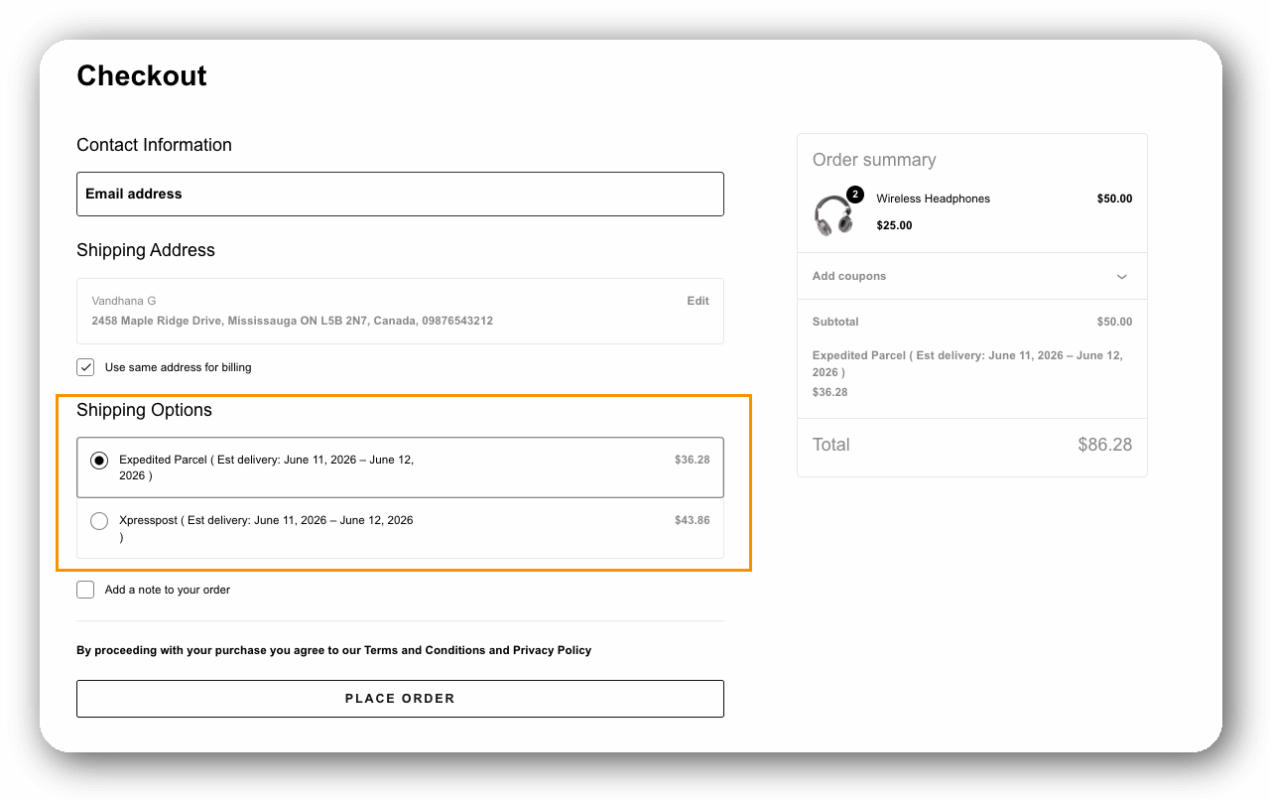Click the $25.00 unit price
This screenshot has height=800, width=1270.
coord(894,226)
